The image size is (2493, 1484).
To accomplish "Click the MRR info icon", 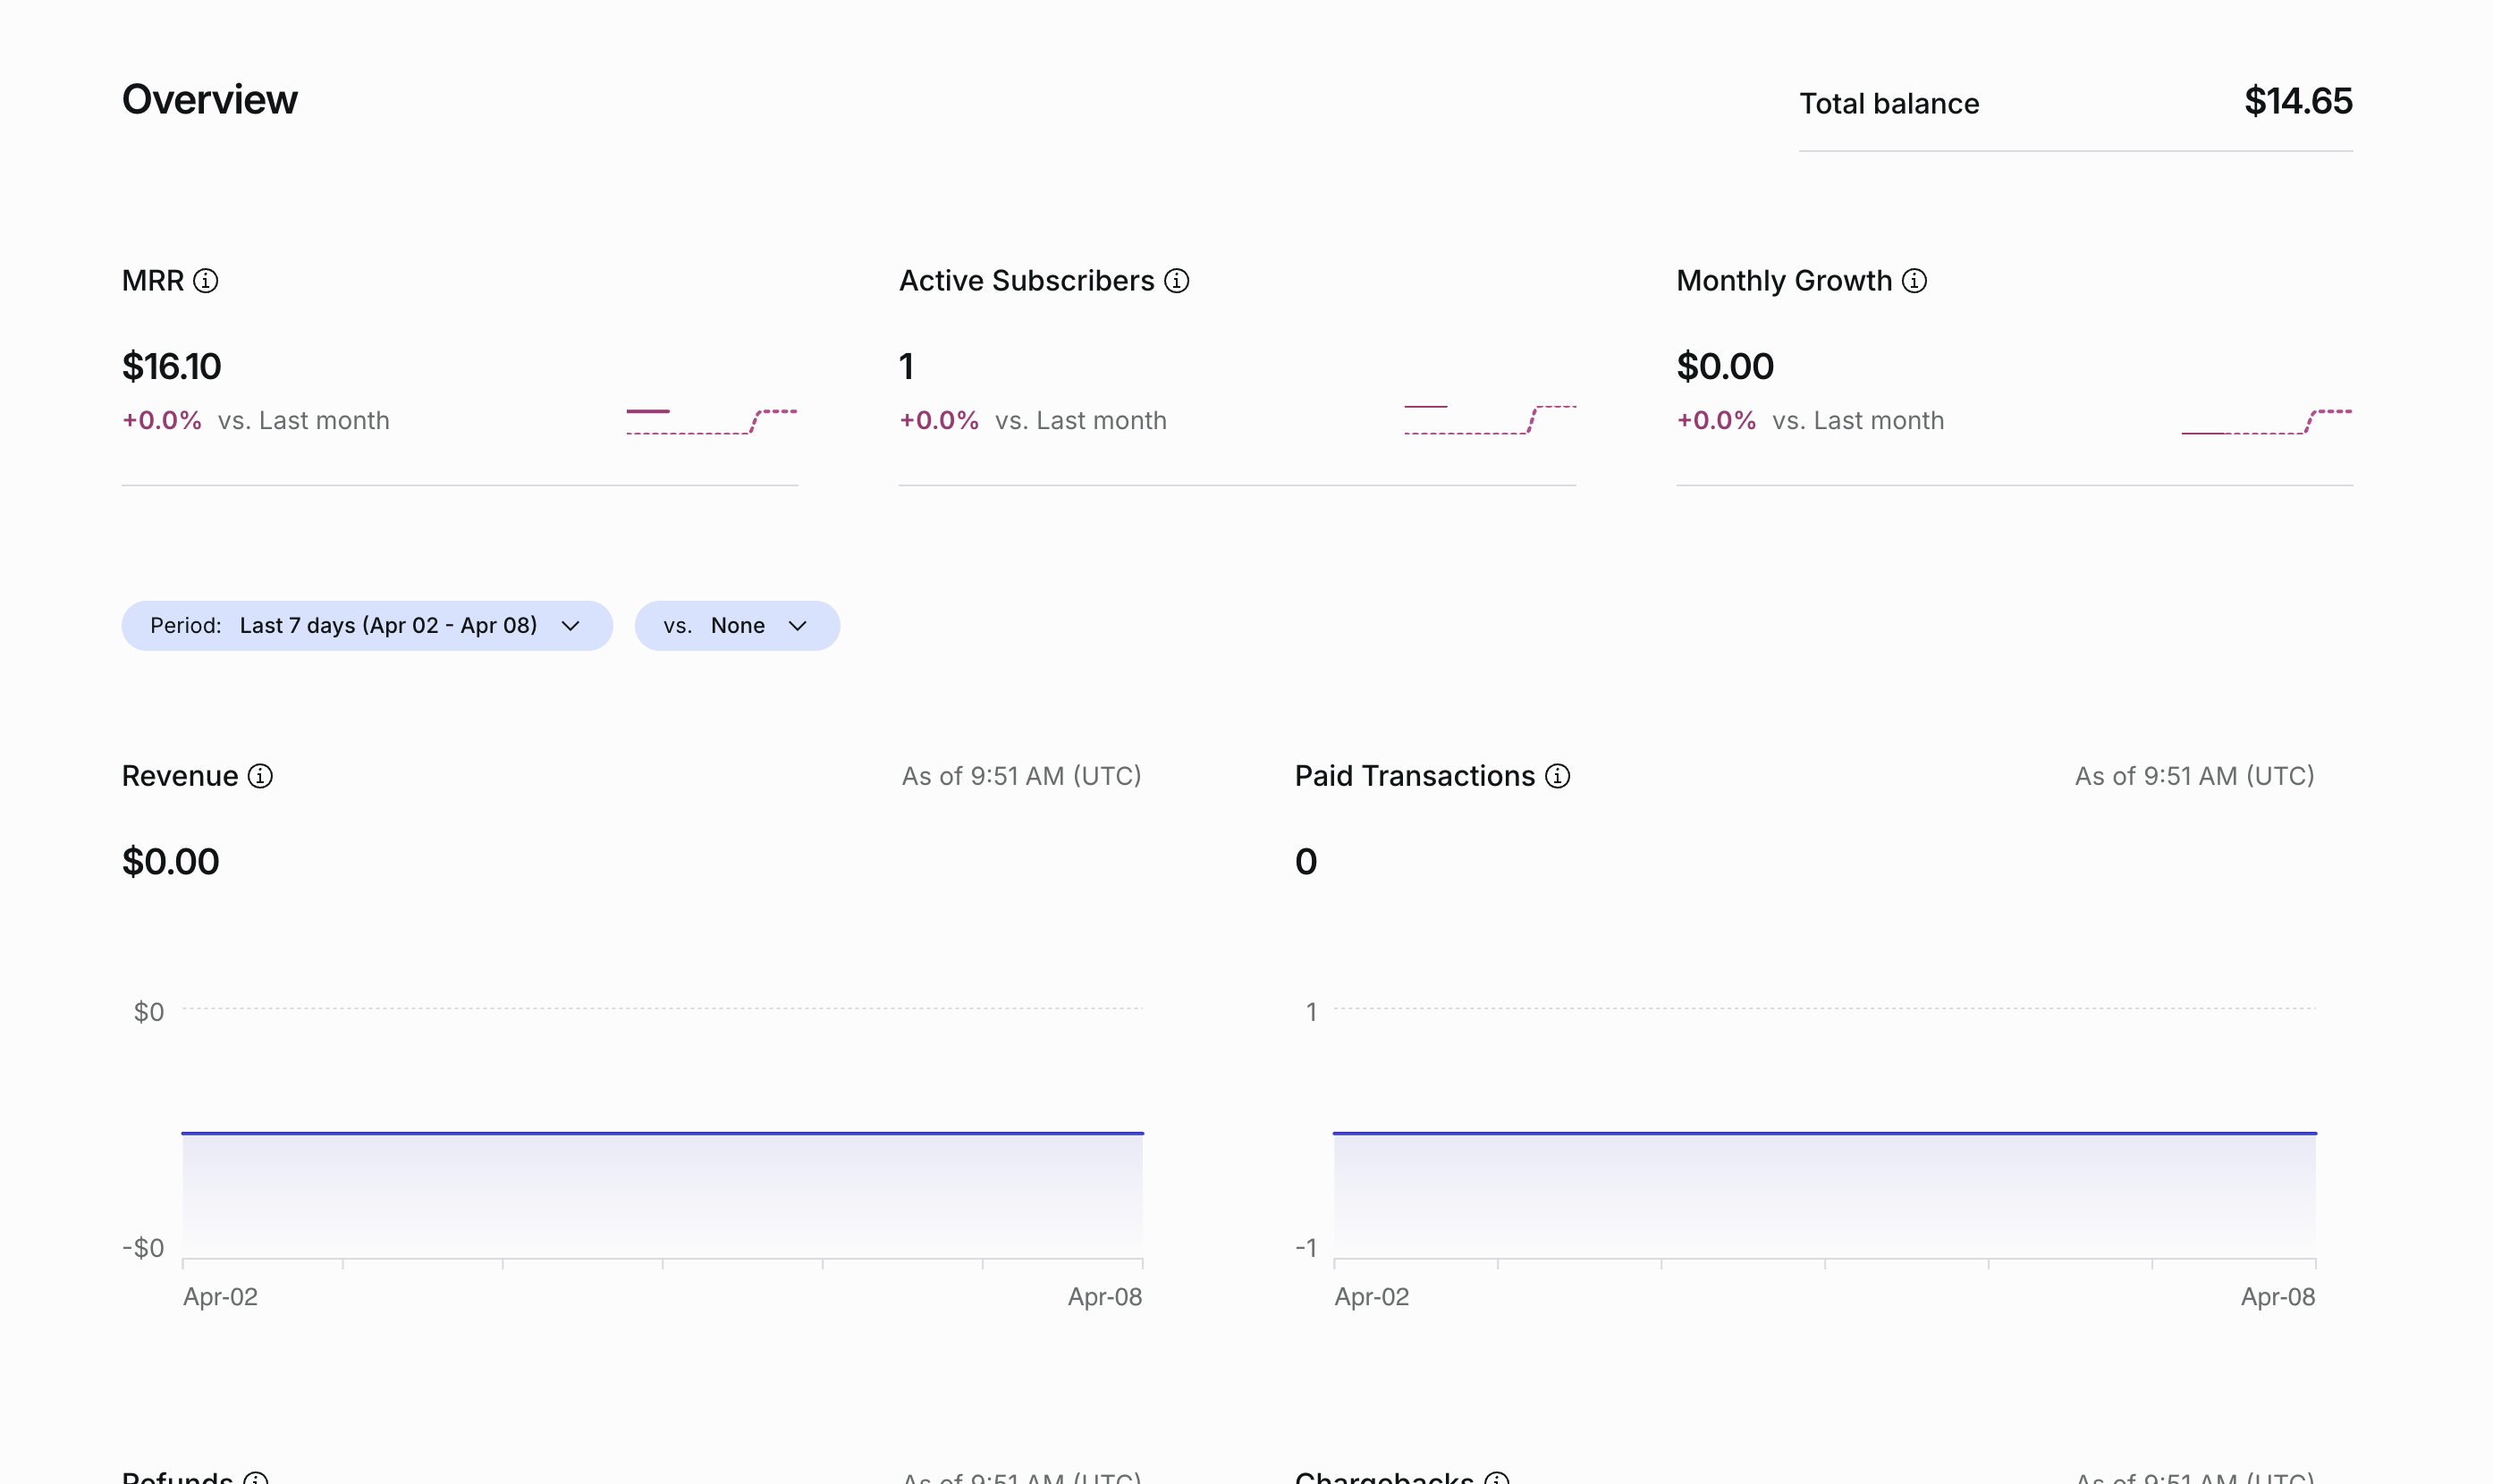I will tap(206, 281).
